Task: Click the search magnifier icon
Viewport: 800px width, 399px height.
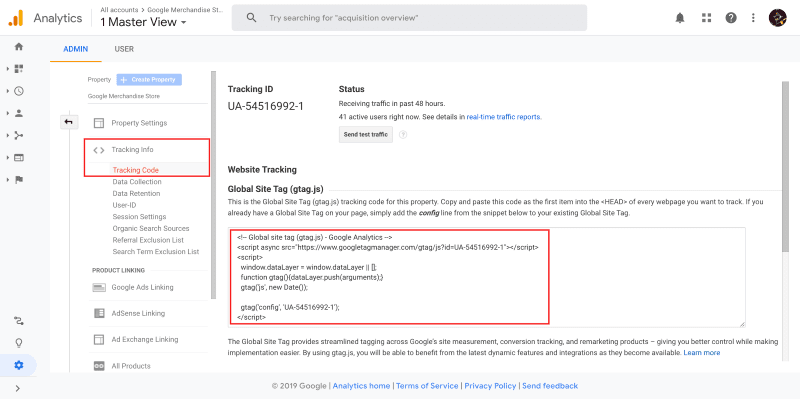Action: click(x=251, y=18)
